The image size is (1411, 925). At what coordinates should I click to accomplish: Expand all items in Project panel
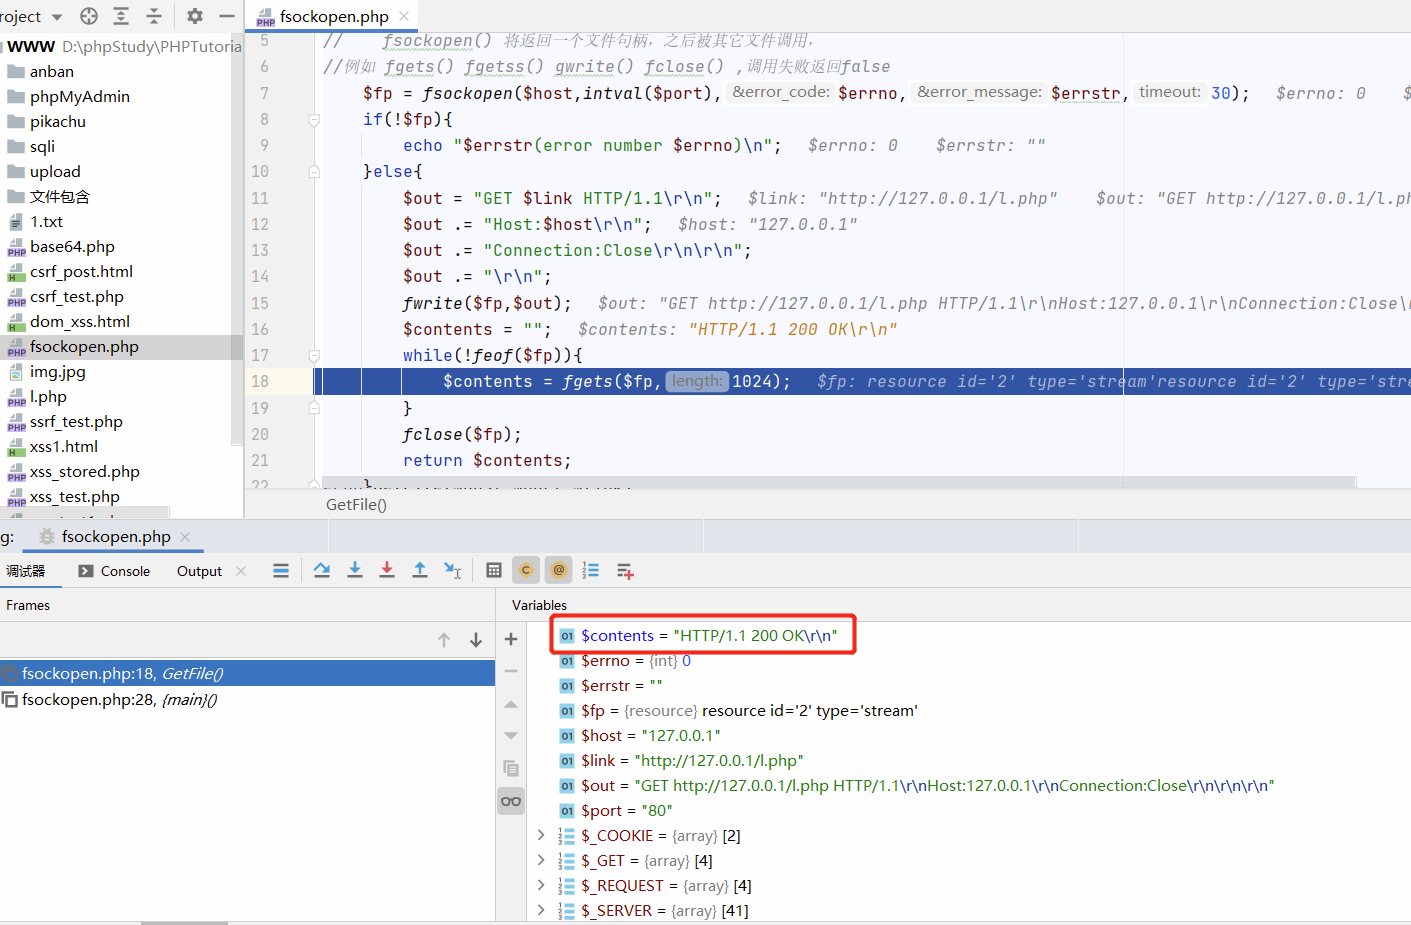click(x=121, y=16)
